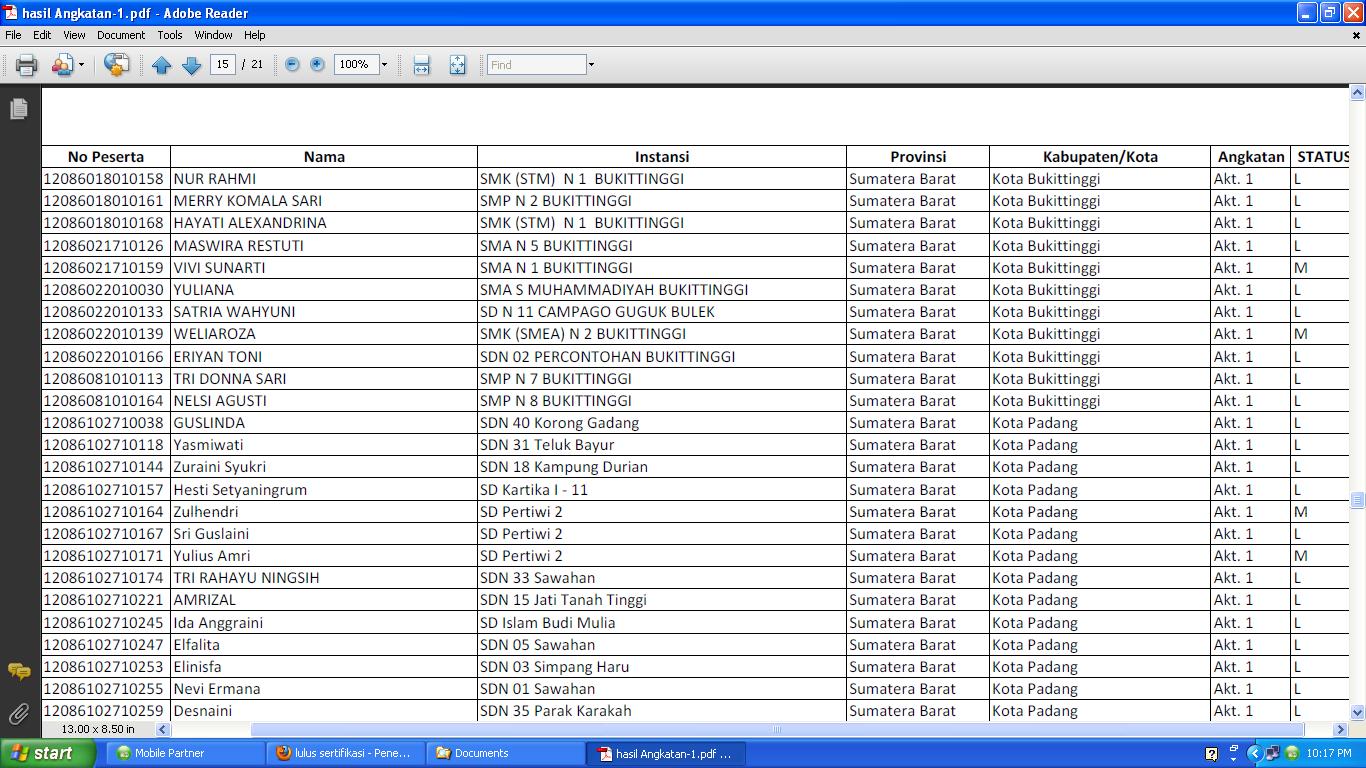The height and width of the screenshot is (768, 1366).
Task: Open the Attachments paperclip panel
Action: click(19, 713)
